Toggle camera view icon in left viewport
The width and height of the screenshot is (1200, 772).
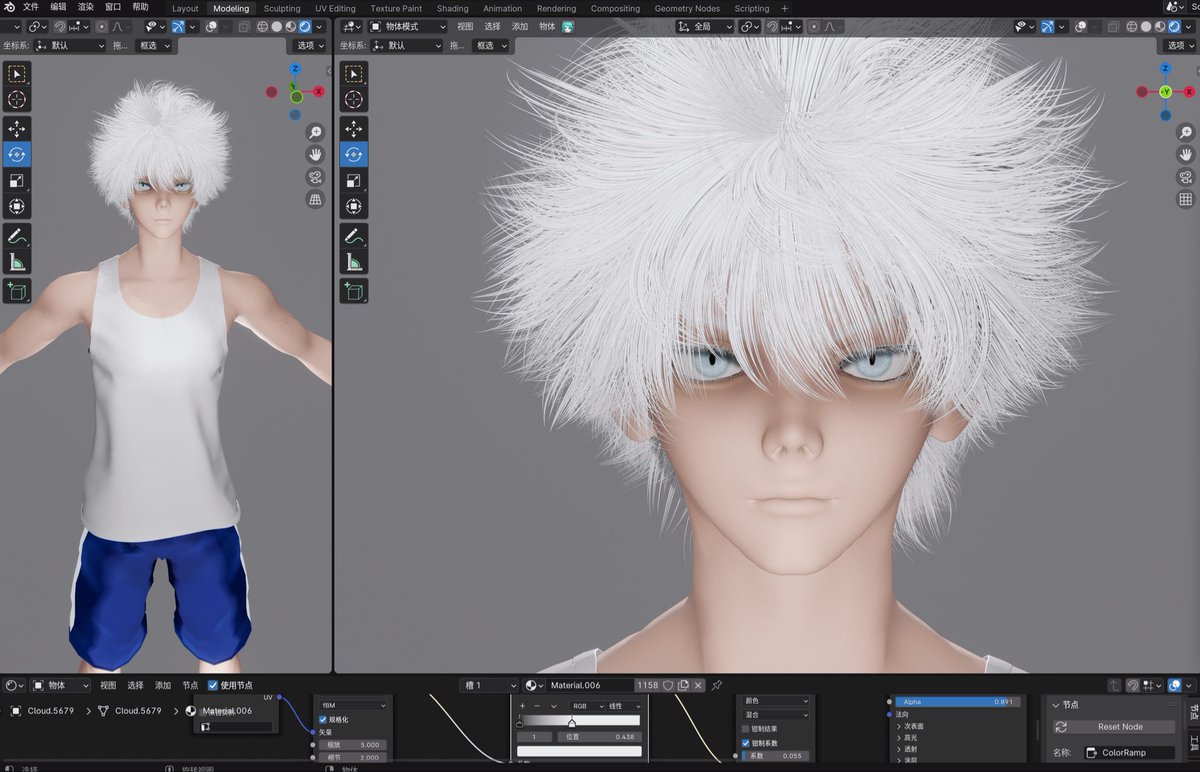pos(315,177)
